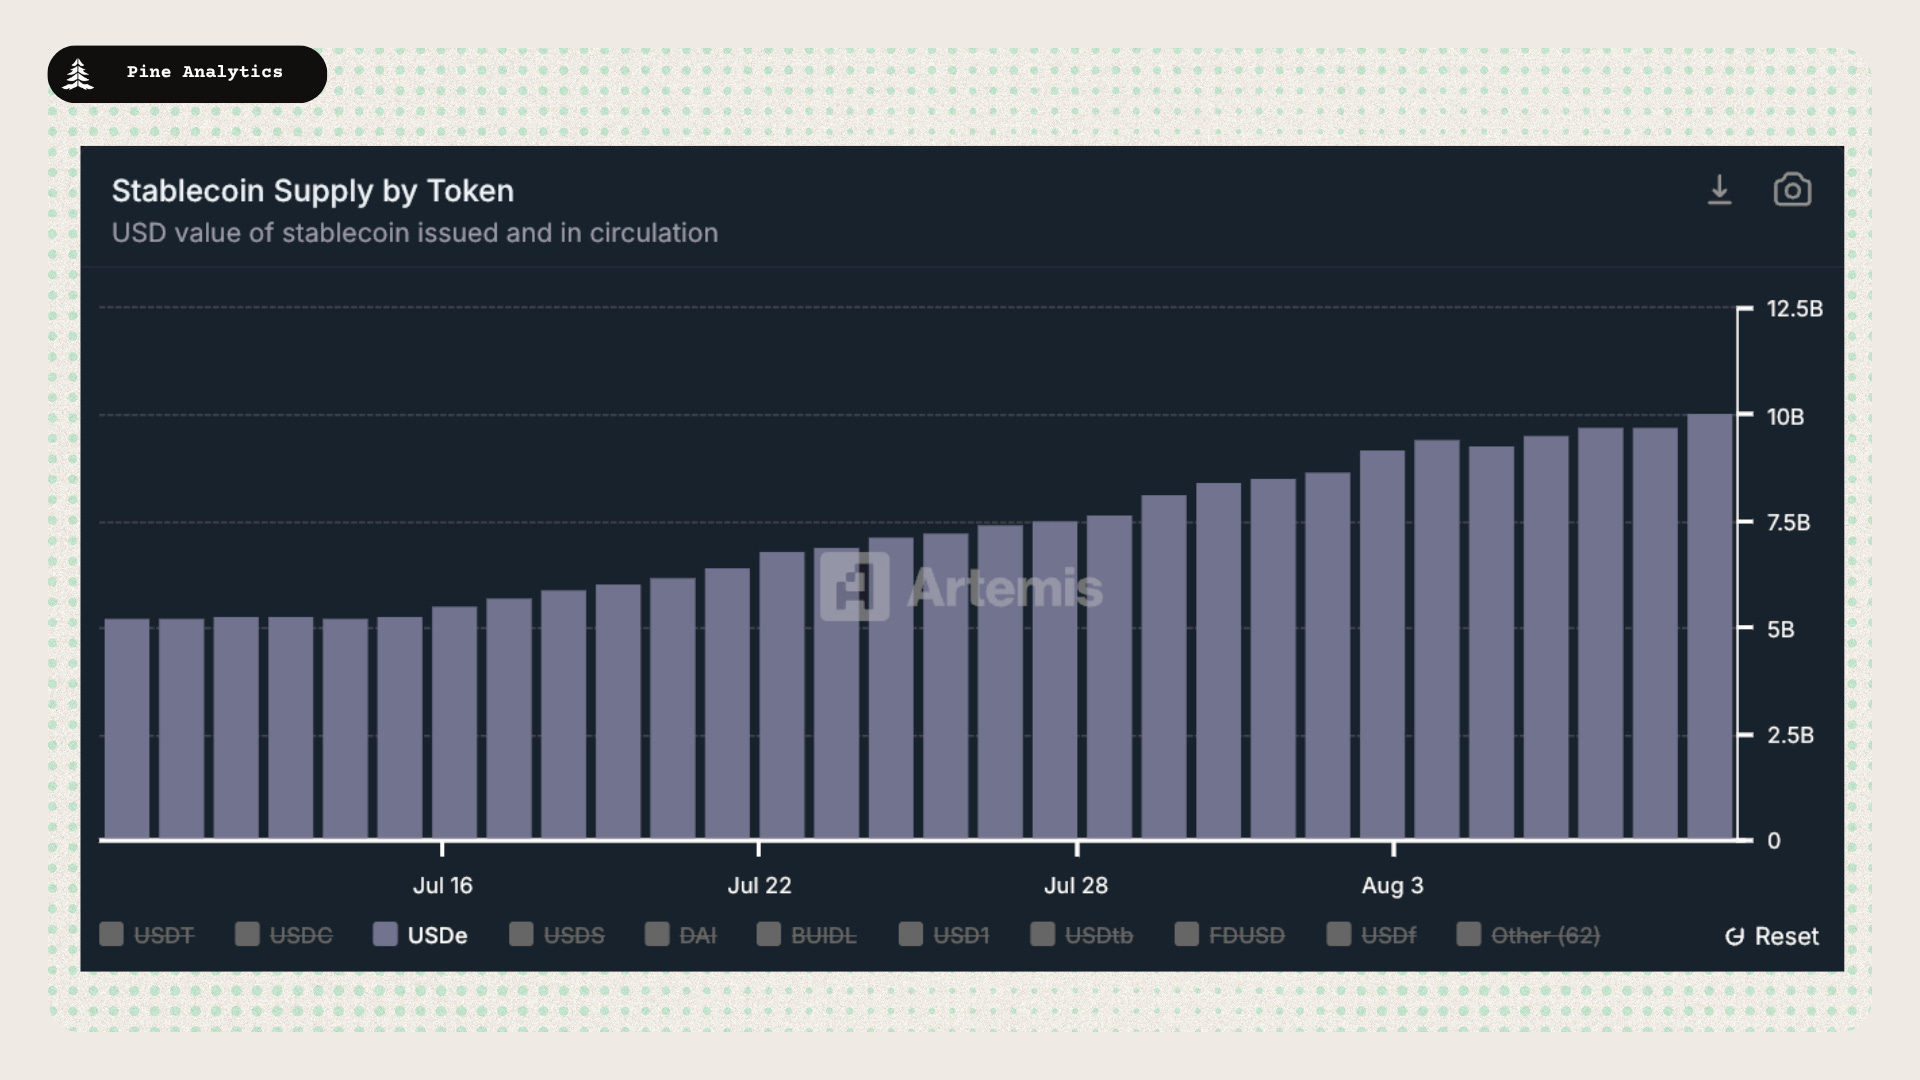The width and height of the screenshot is (1920, 1080).
Task: Toggle the USDT legend series
Action: (147, 935)
